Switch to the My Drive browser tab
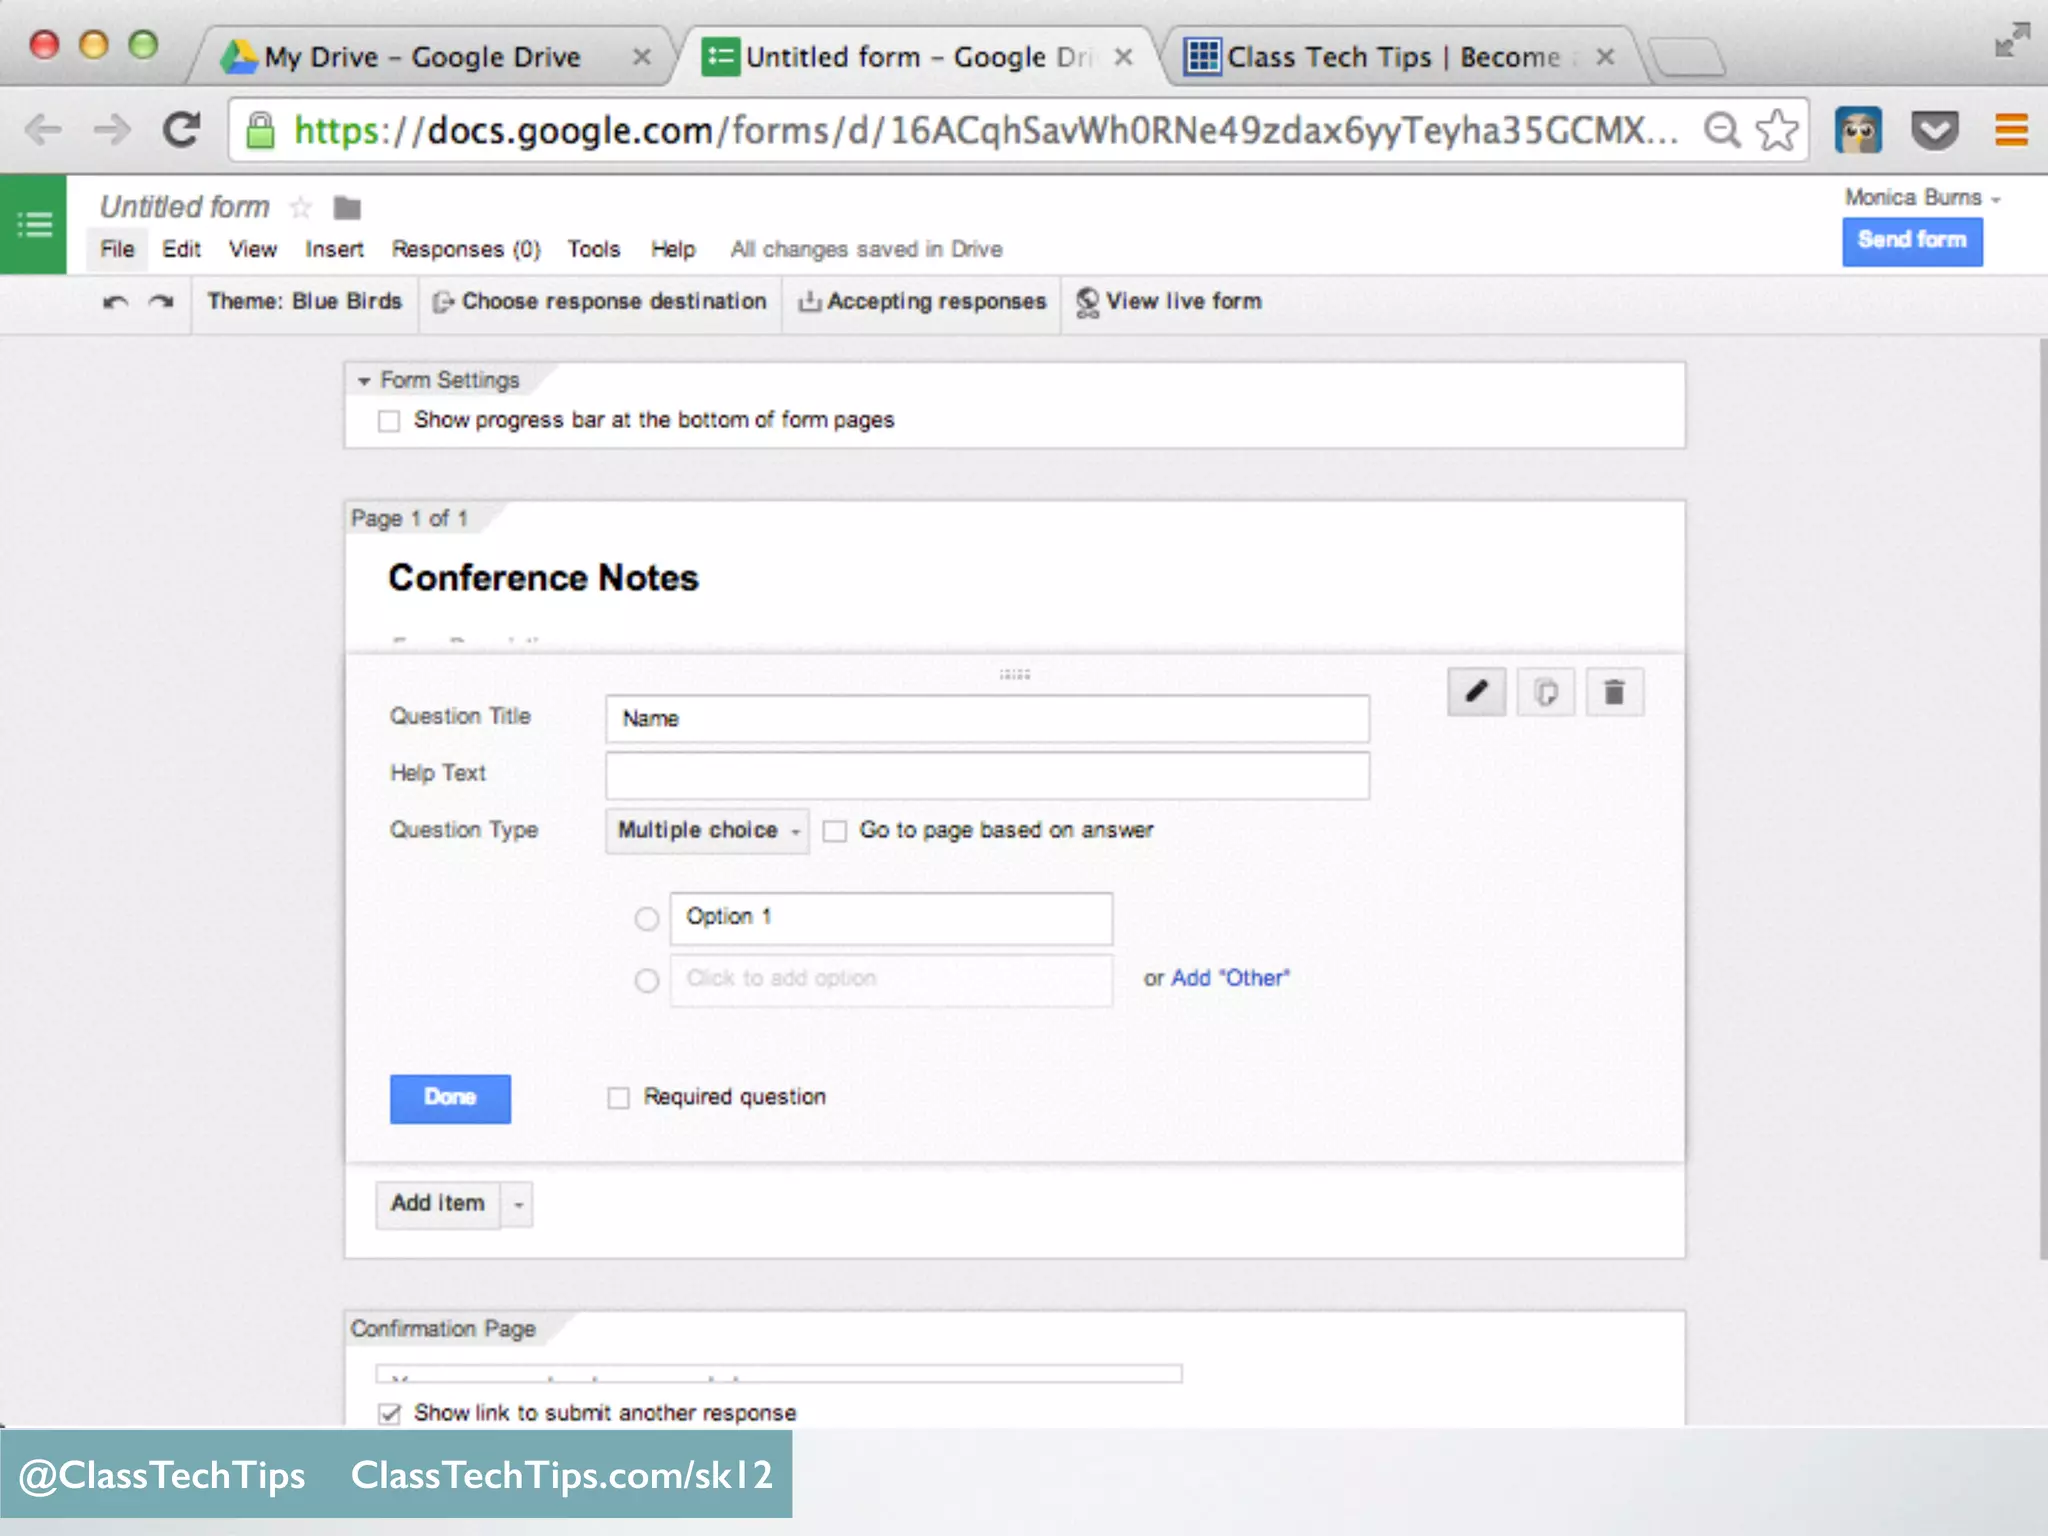2048x1536 pixels. 422,57
